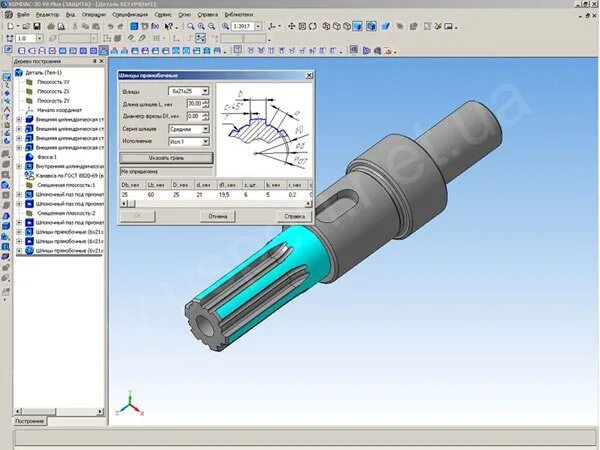Redo the action via toolbar arrow
Image resolution: width=600 pixels, height=450 pixels.
click(x=121, y=26)
